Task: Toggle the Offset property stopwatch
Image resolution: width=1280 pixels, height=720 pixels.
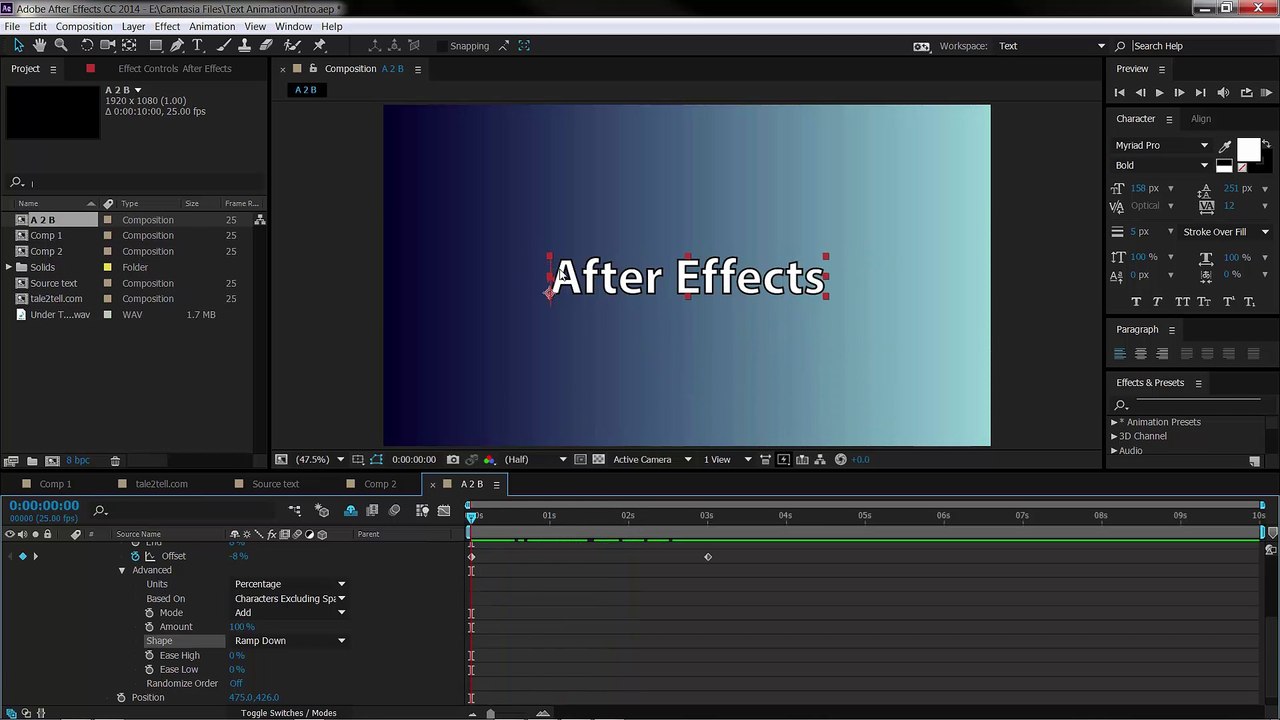Action: [135, 556]
